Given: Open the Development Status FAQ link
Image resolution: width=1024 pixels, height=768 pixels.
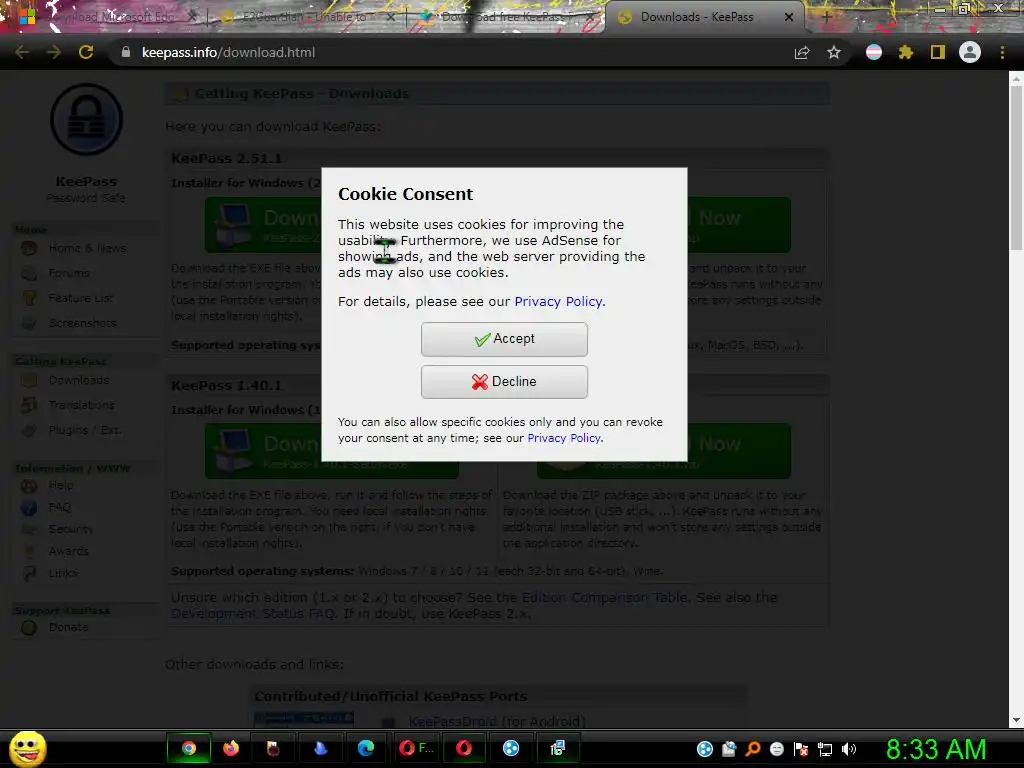Looking at the screenshot, I should point(253,613).
